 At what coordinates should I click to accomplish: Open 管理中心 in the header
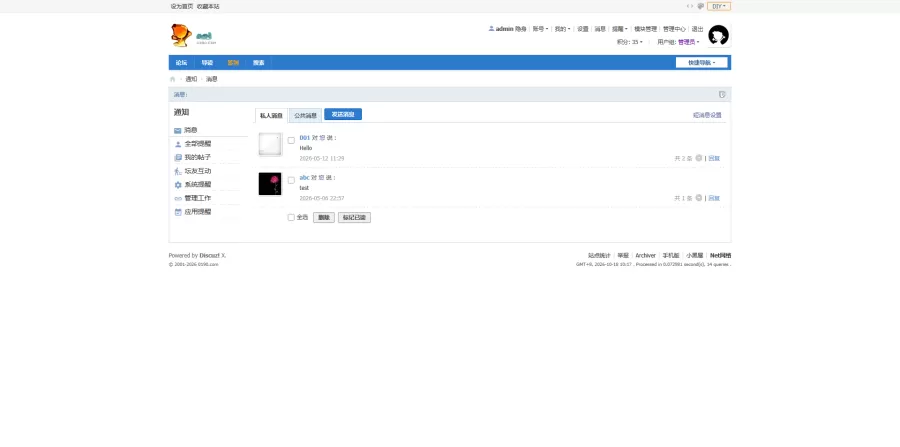[x=674, y=29]
